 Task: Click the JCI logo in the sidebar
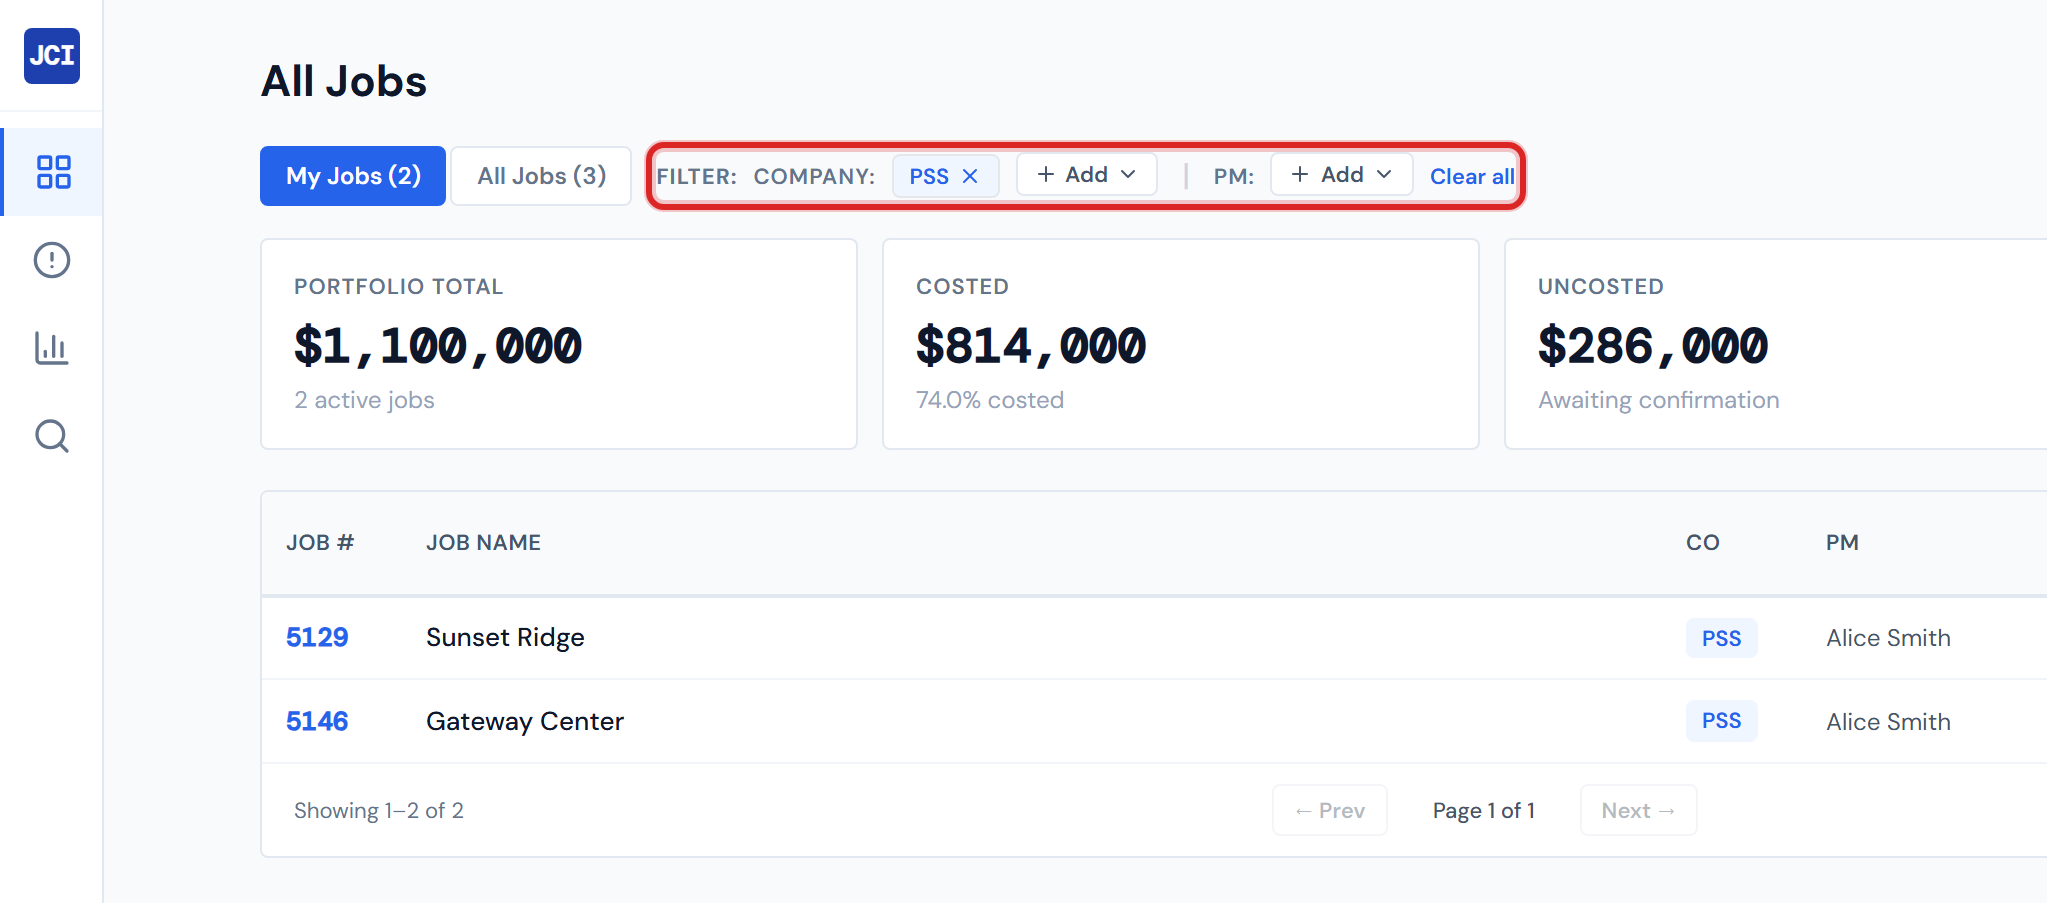51,56
